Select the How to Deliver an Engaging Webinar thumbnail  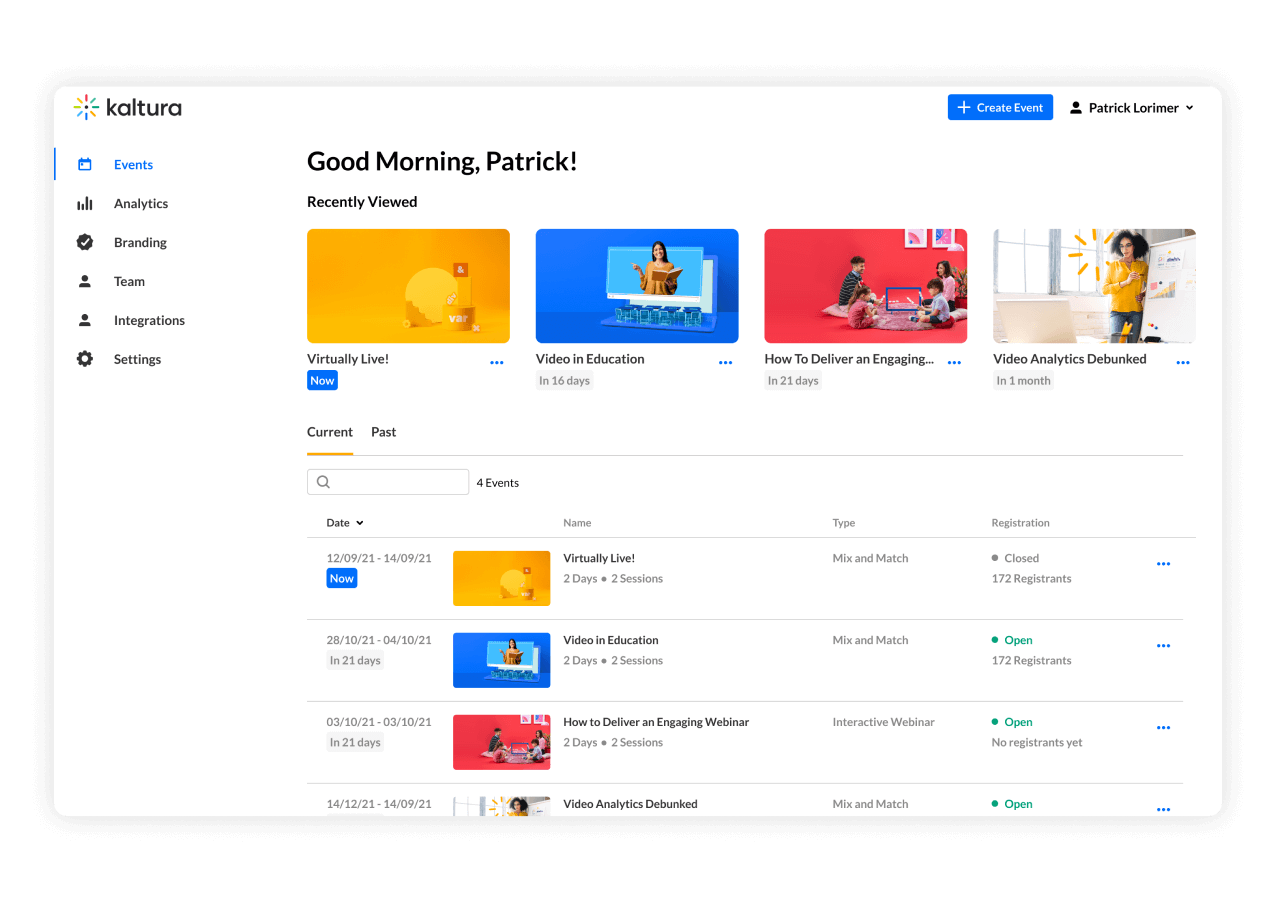pos(501,742)
